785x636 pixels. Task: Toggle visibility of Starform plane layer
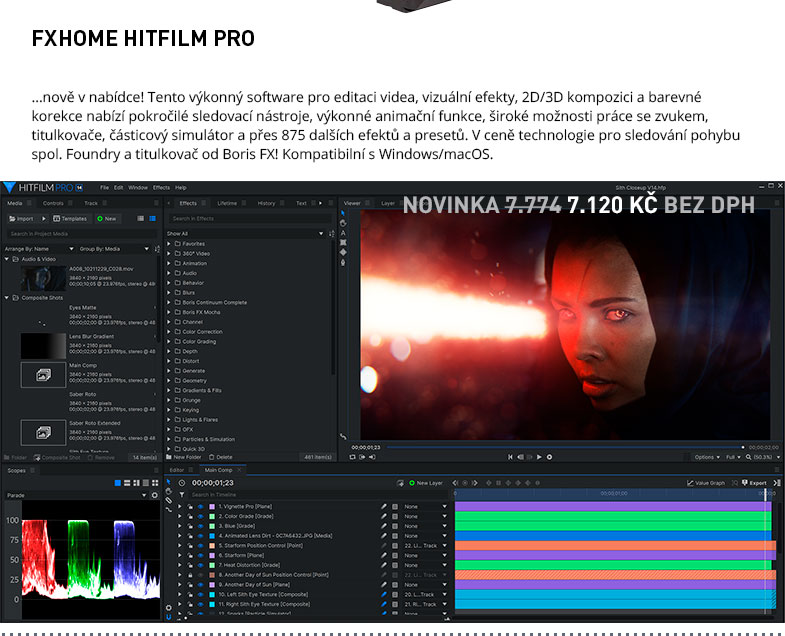(x=200, y=555)
